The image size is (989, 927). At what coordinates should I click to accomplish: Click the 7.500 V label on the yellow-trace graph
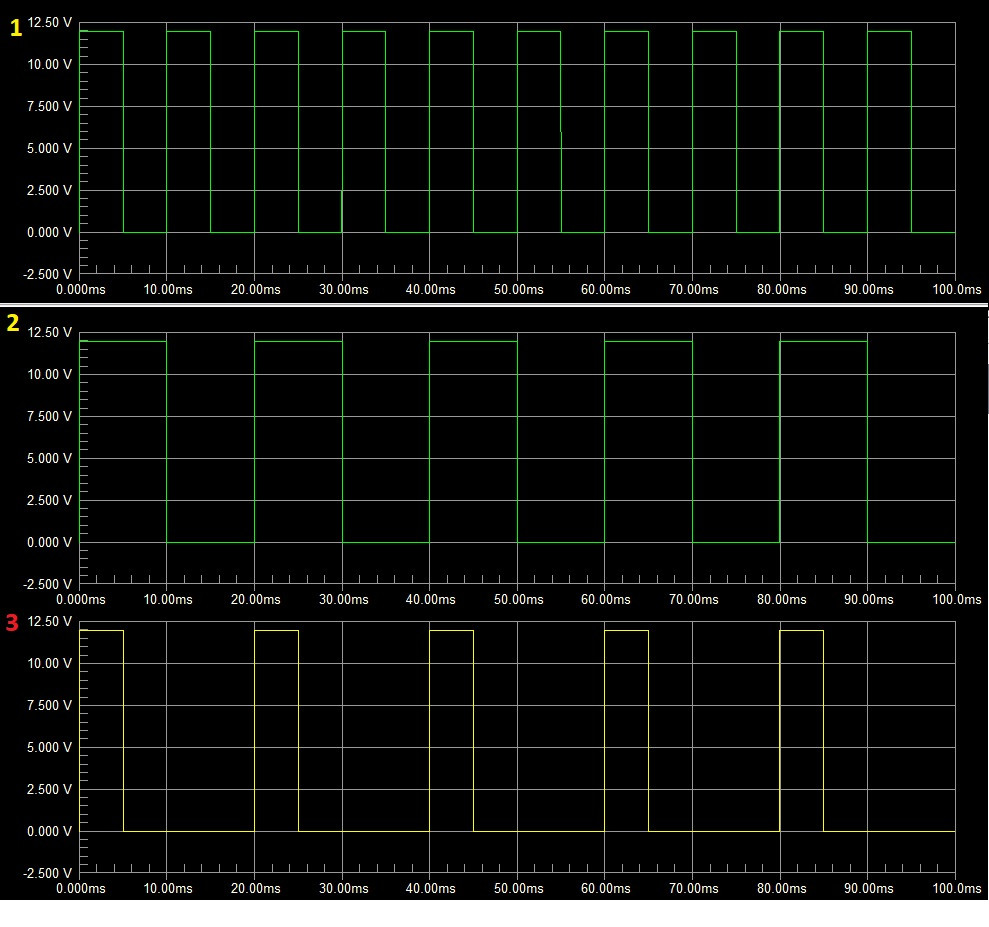pos(49,706)
